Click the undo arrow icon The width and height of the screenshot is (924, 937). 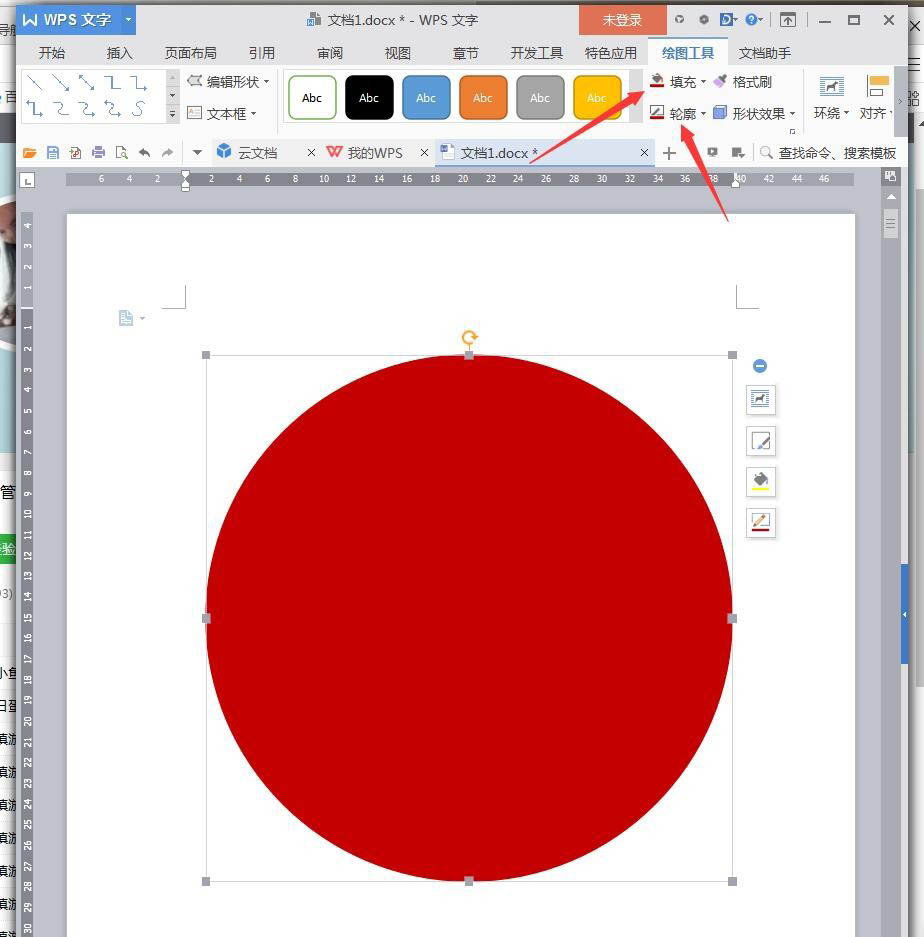144,153
